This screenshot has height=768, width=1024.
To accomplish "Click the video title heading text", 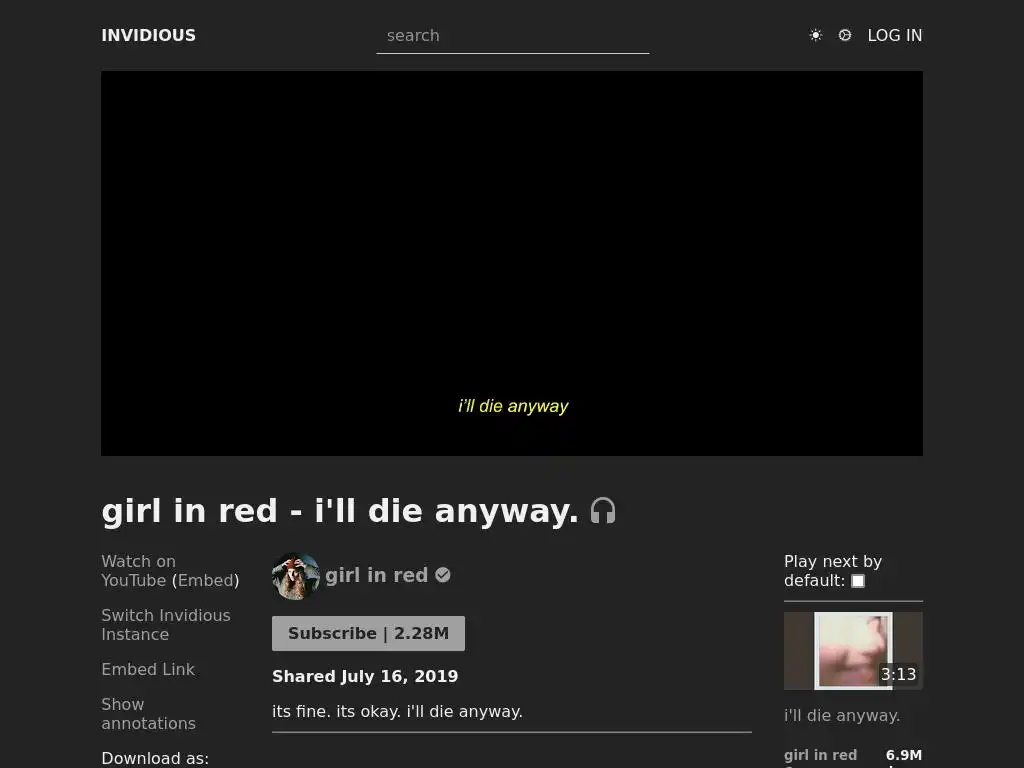I will point(340,511).
